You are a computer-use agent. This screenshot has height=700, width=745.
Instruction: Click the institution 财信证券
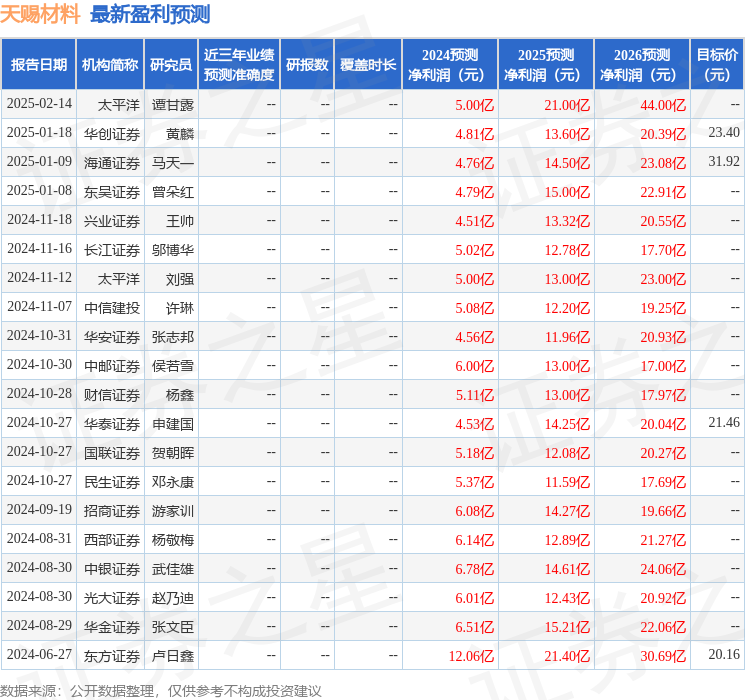[112, 395]
